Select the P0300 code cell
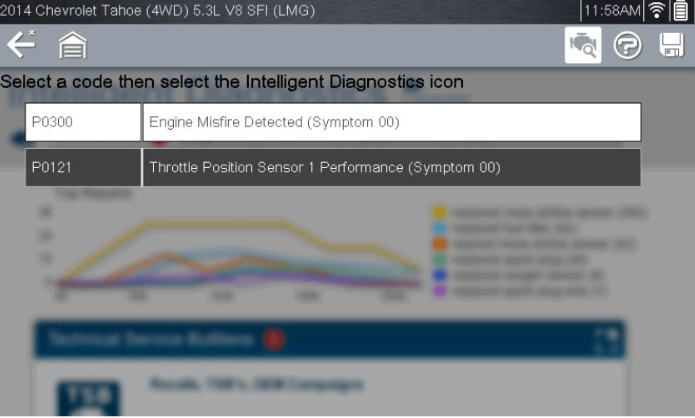 [83, 122]
